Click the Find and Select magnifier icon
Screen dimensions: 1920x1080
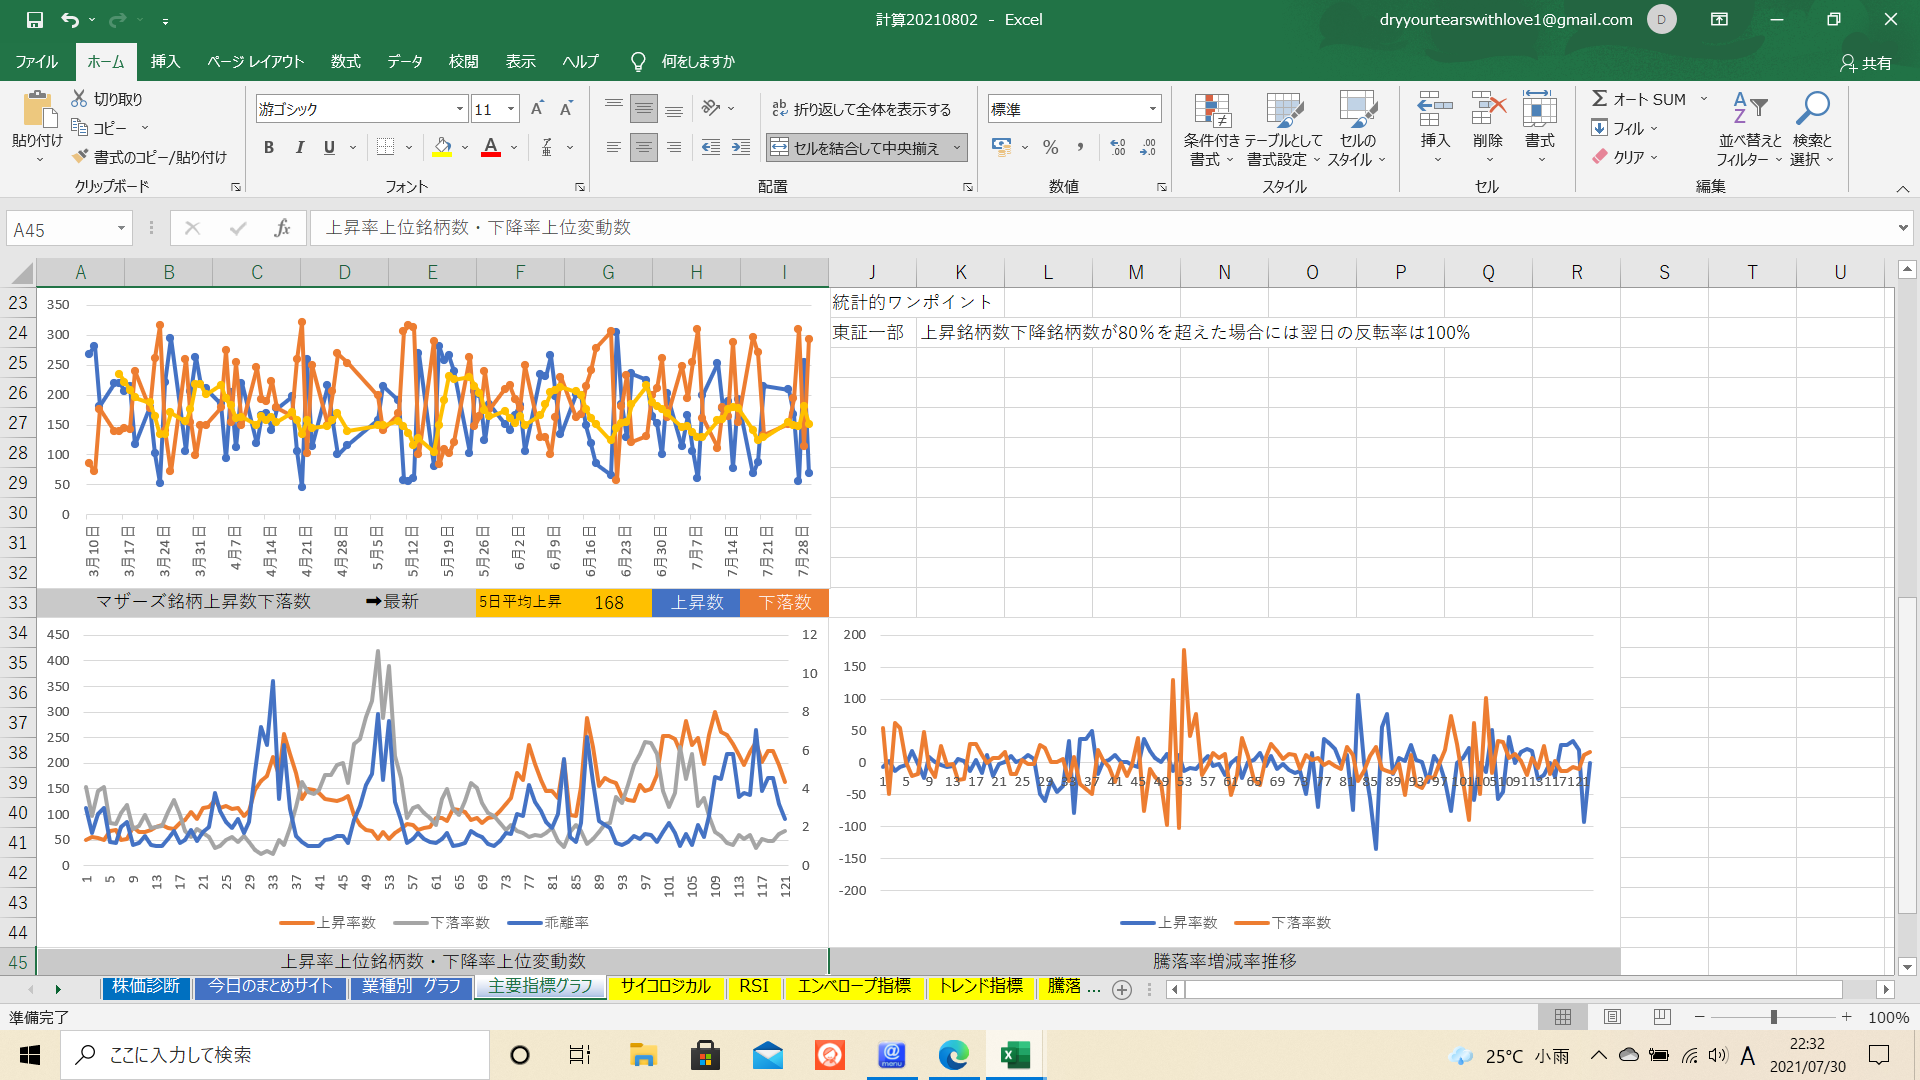click(x=1812, y=109)
